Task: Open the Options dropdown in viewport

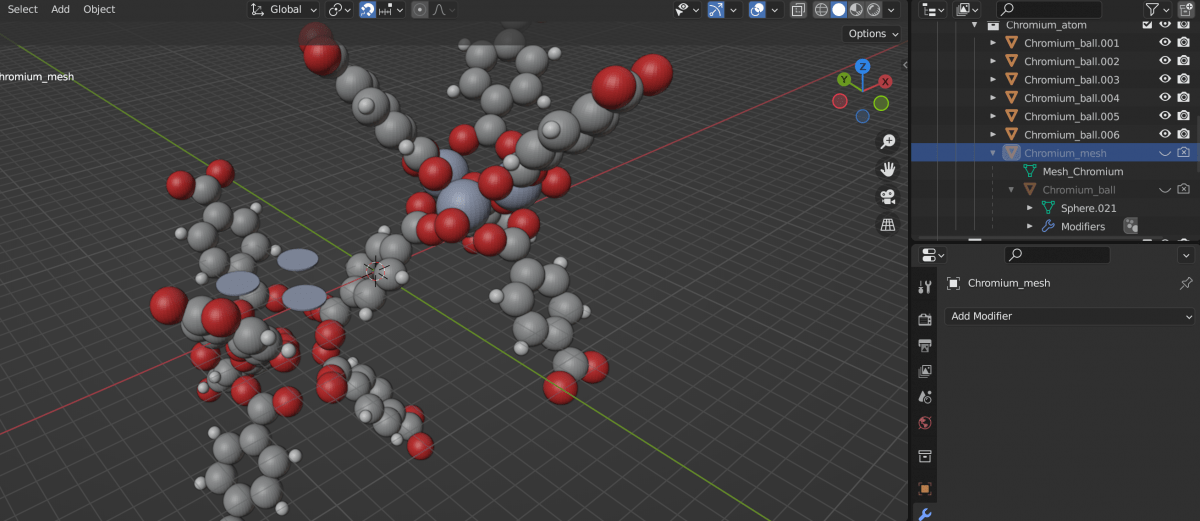Action: [872, 33]
